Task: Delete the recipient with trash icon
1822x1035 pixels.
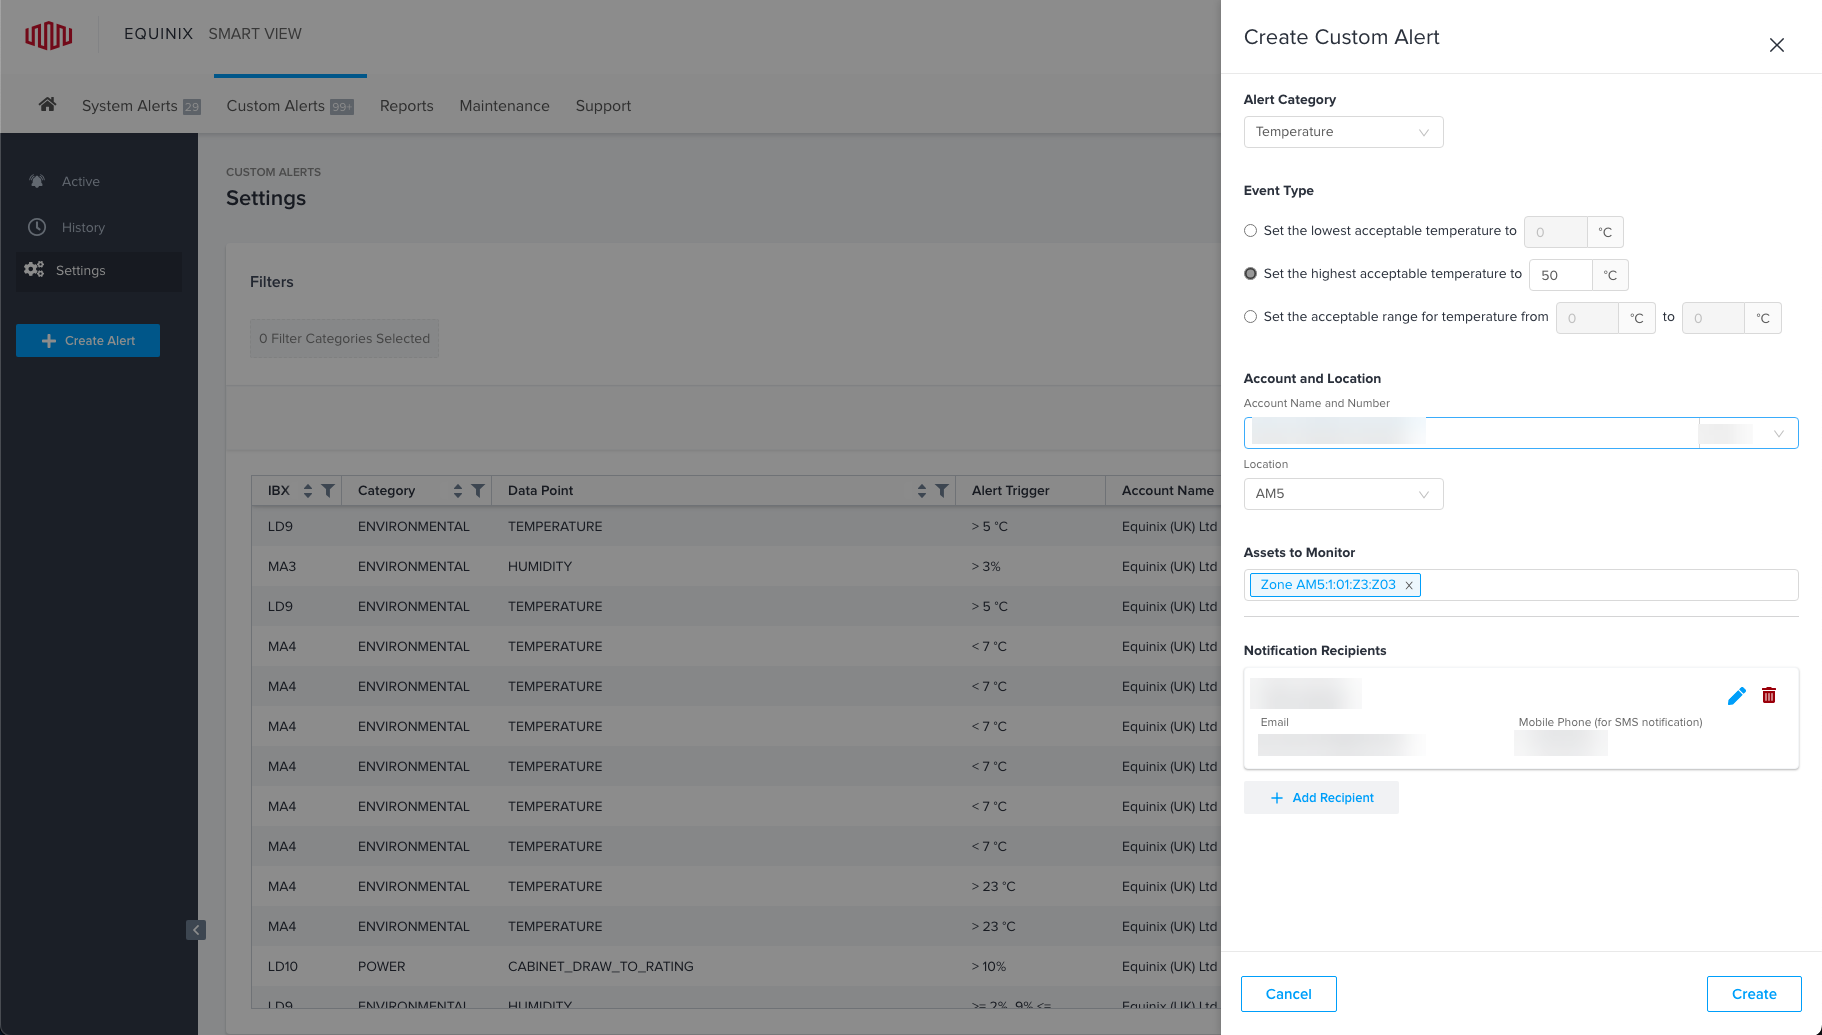Action: point(1769,696)
